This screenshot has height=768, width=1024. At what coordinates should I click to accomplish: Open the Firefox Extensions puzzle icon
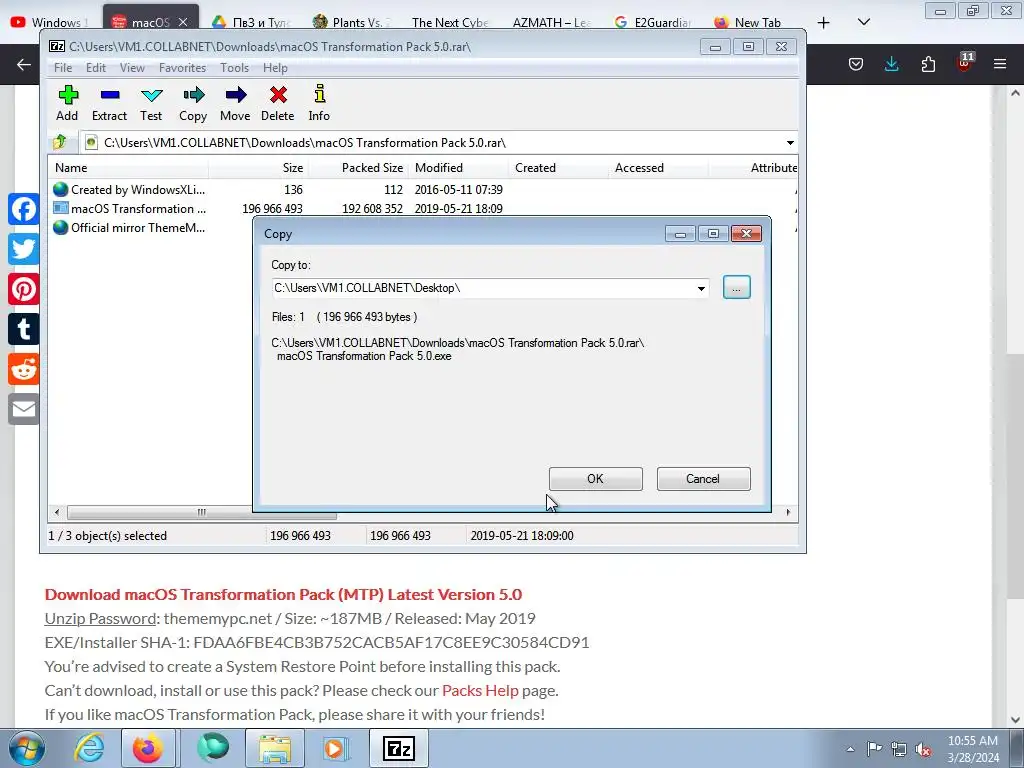[x=928, y=64]
